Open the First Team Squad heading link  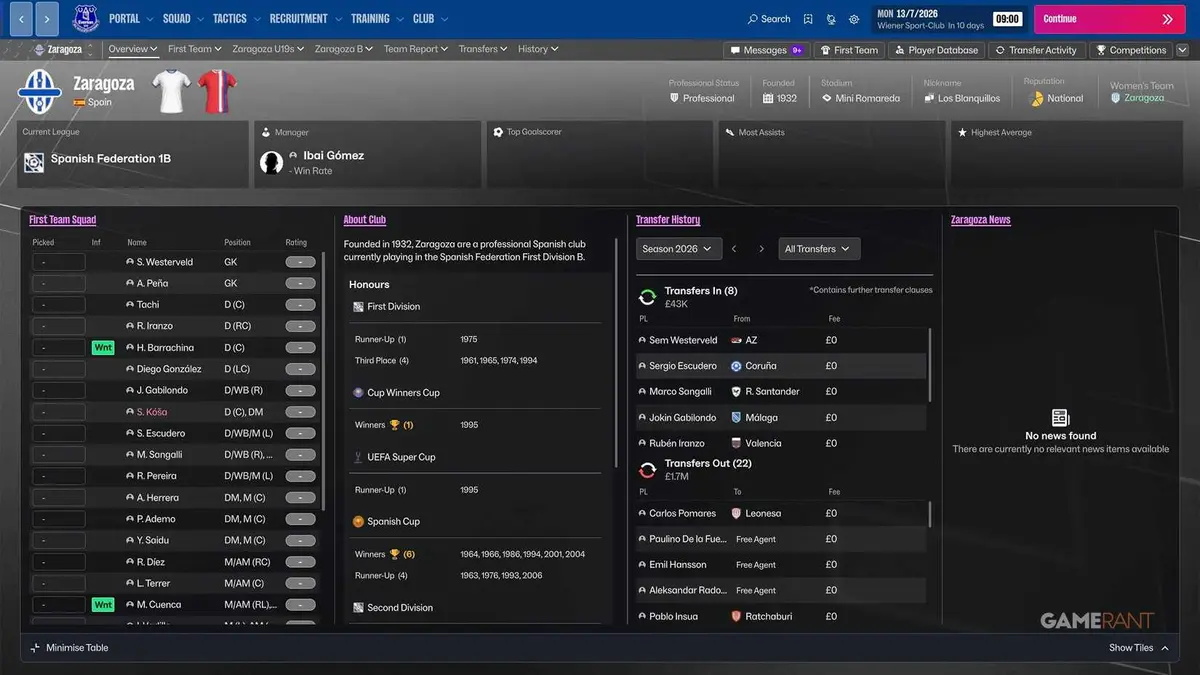[x=63, y=220]
